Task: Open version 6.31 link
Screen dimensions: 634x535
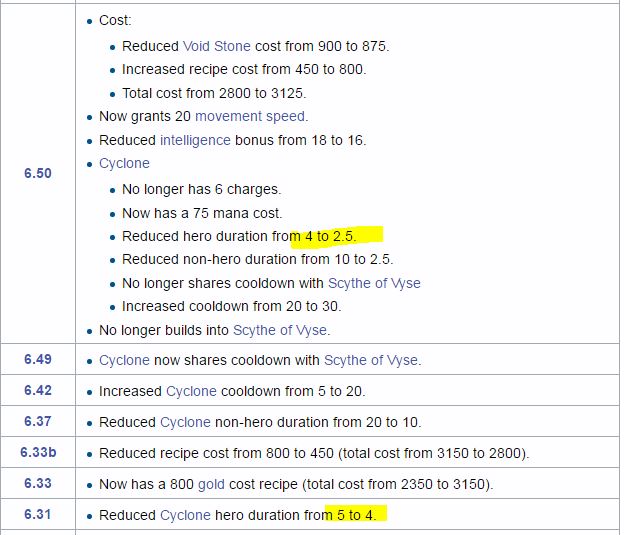Action: (x=38, y=514)
